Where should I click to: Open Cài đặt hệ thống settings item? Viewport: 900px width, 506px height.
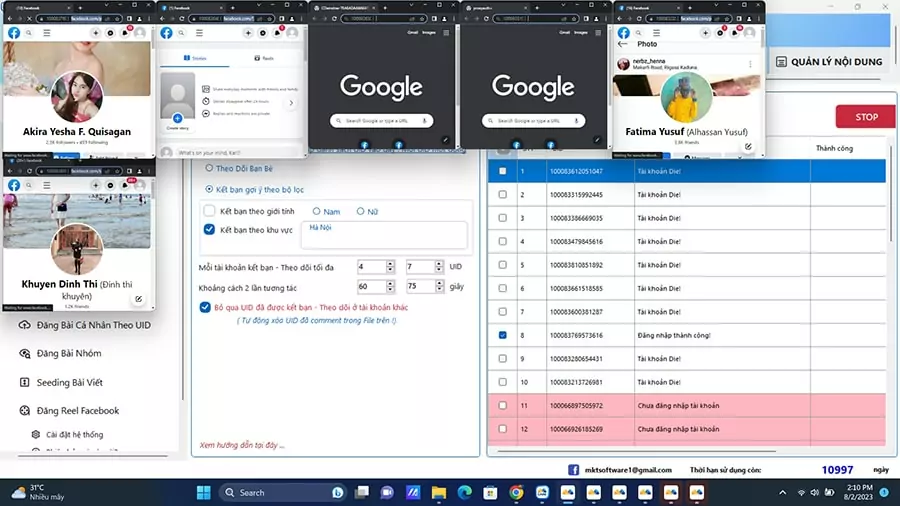pos(75,434)
